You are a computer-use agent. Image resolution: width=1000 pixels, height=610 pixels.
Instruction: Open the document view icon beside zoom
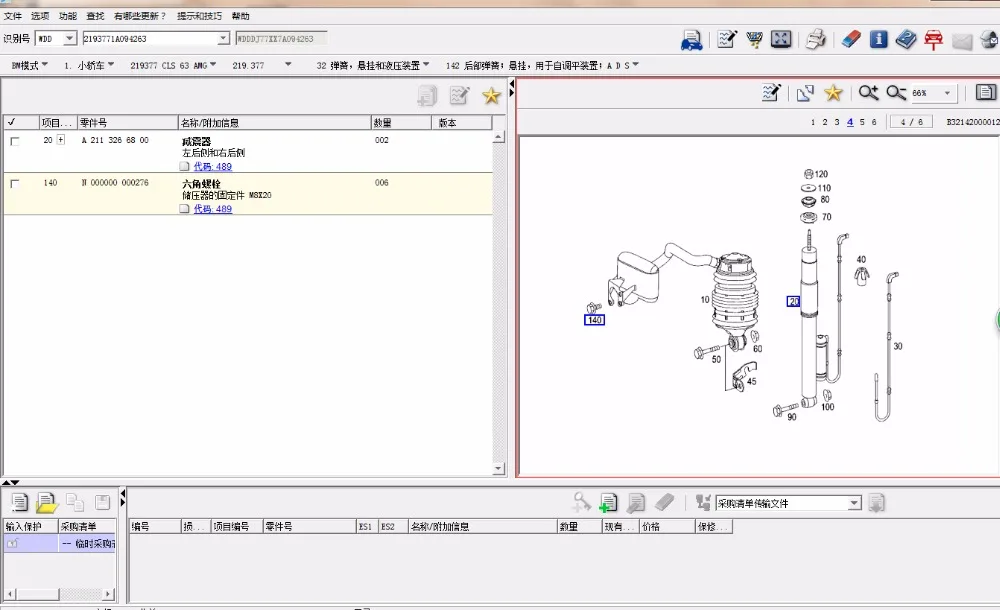985,93
